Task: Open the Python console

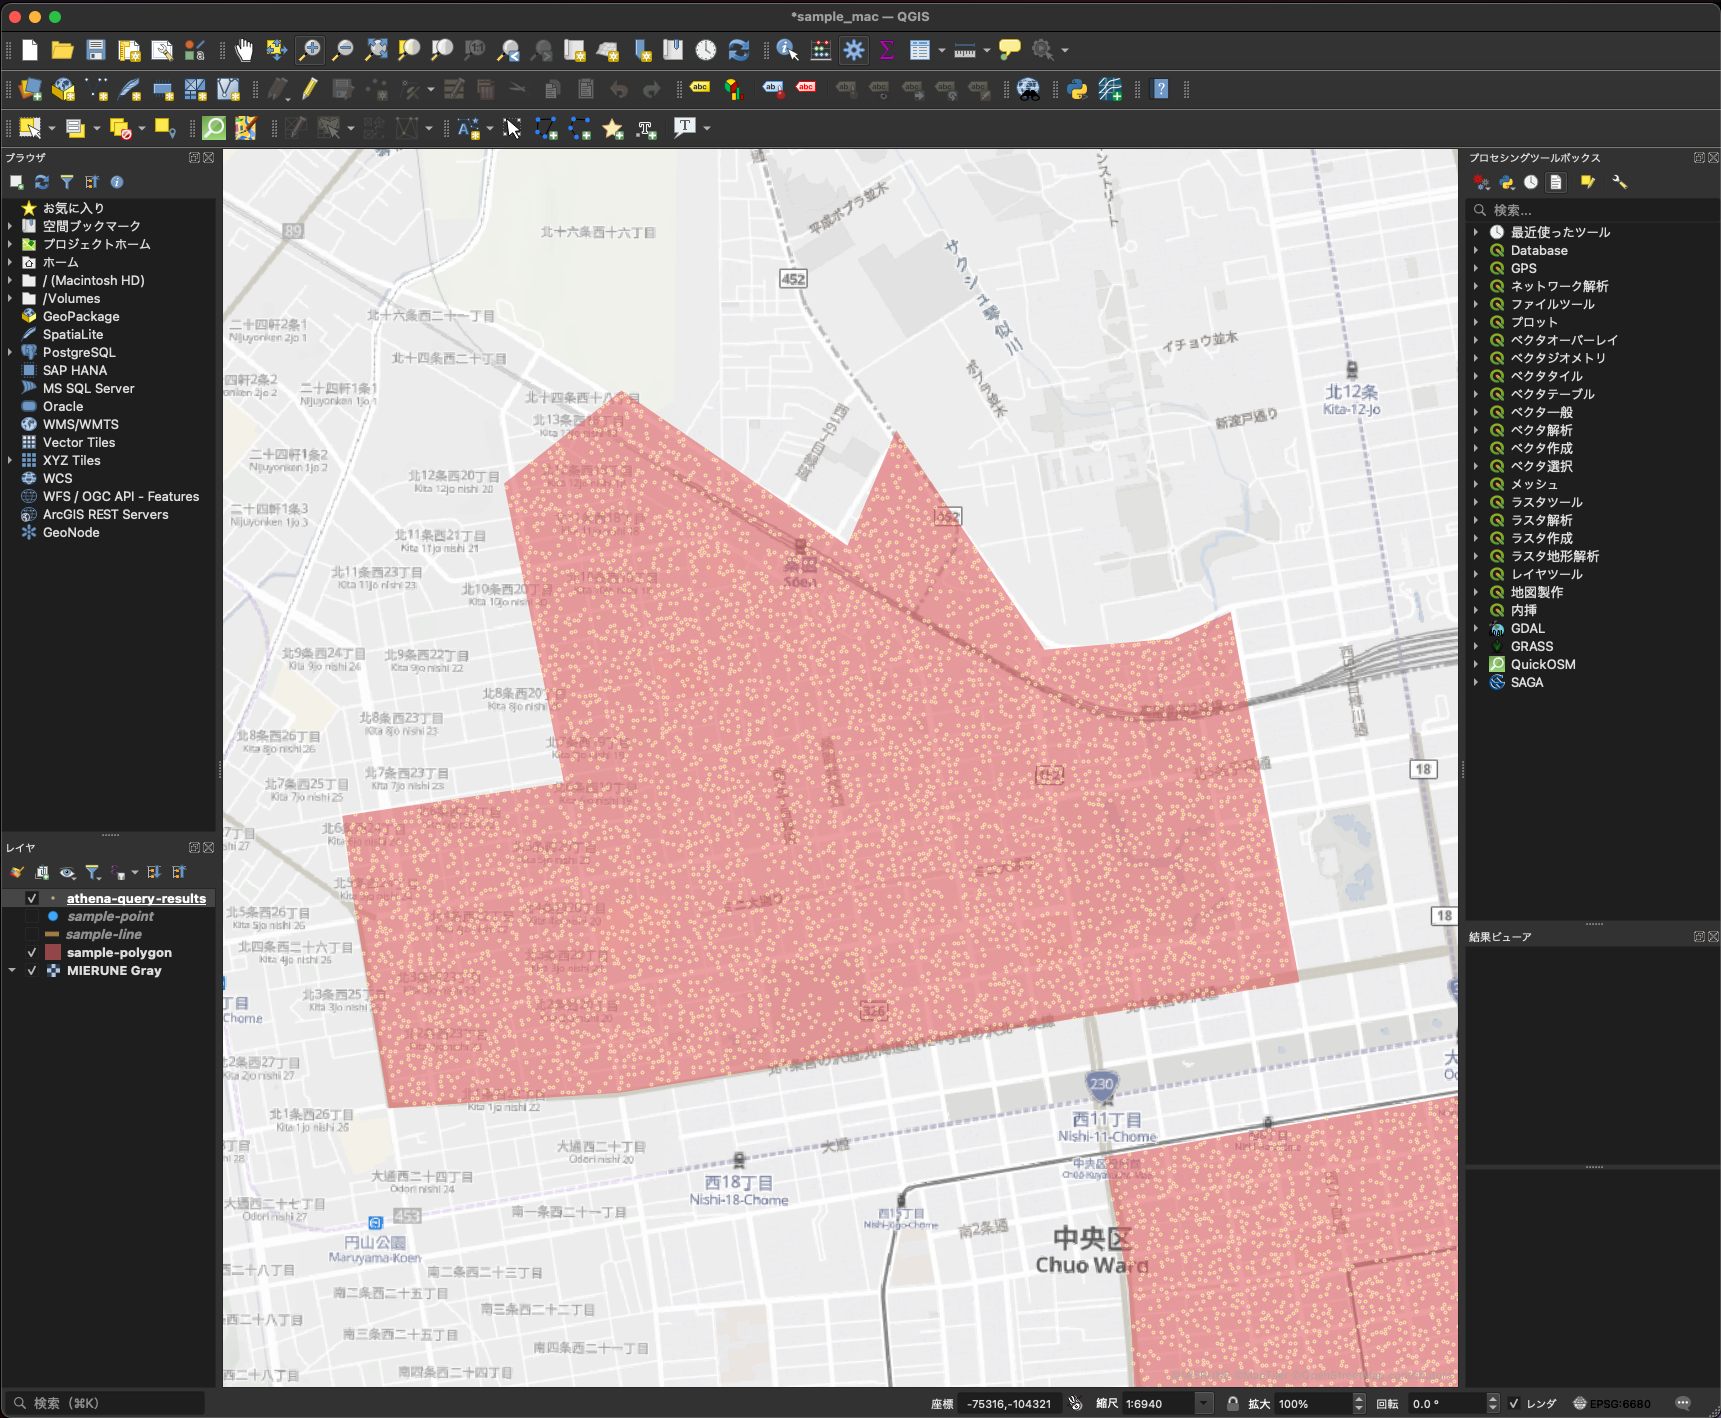Action: (1077, 90)
